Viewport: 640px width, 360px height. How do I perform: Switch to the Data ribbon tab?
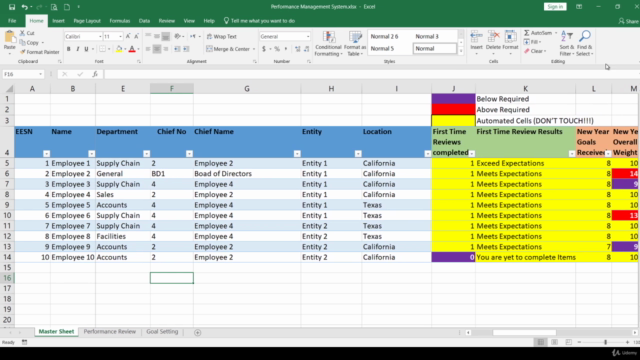144,21
